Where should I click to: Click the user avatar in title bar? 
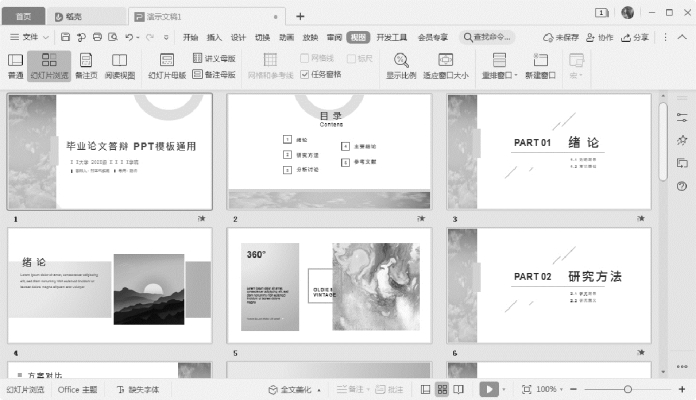(628, 12)
